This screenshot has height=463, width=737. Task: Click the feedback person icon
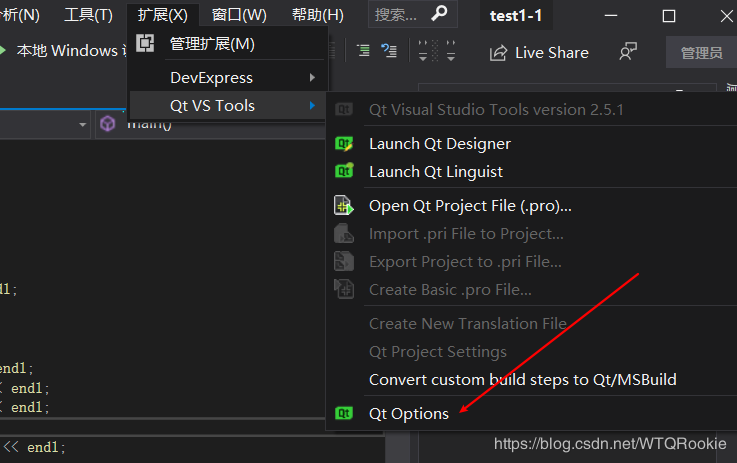click(x=628, y=53)
